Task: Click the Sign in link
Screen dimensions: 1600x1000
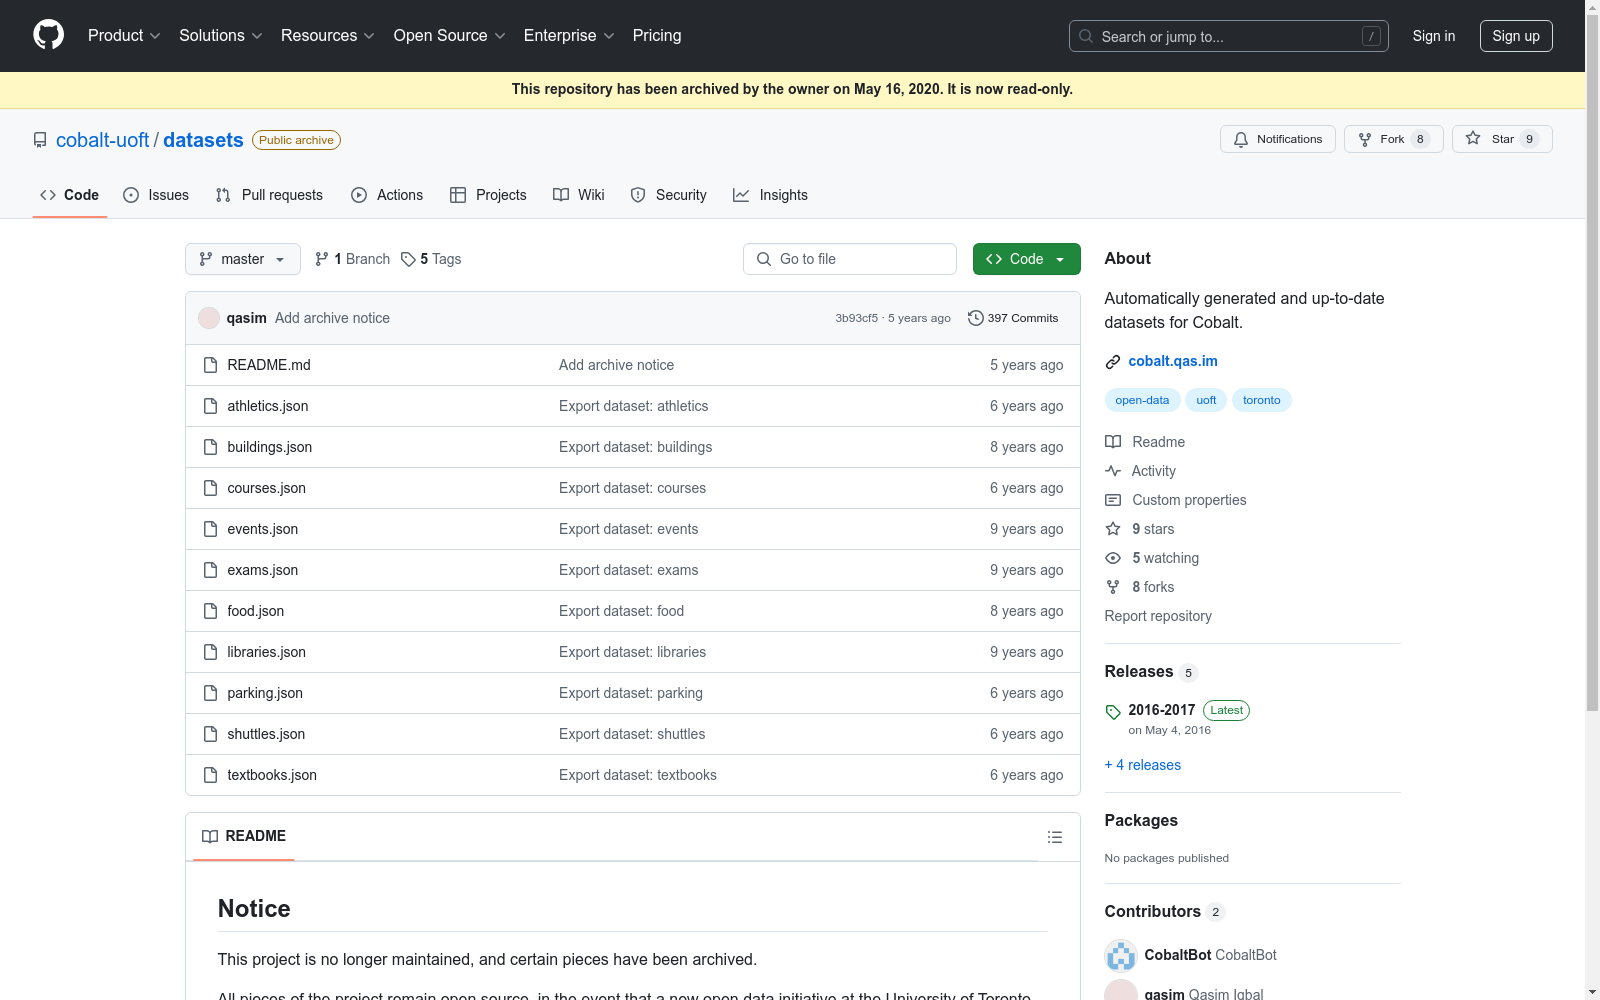Action: pos(1434,36)
